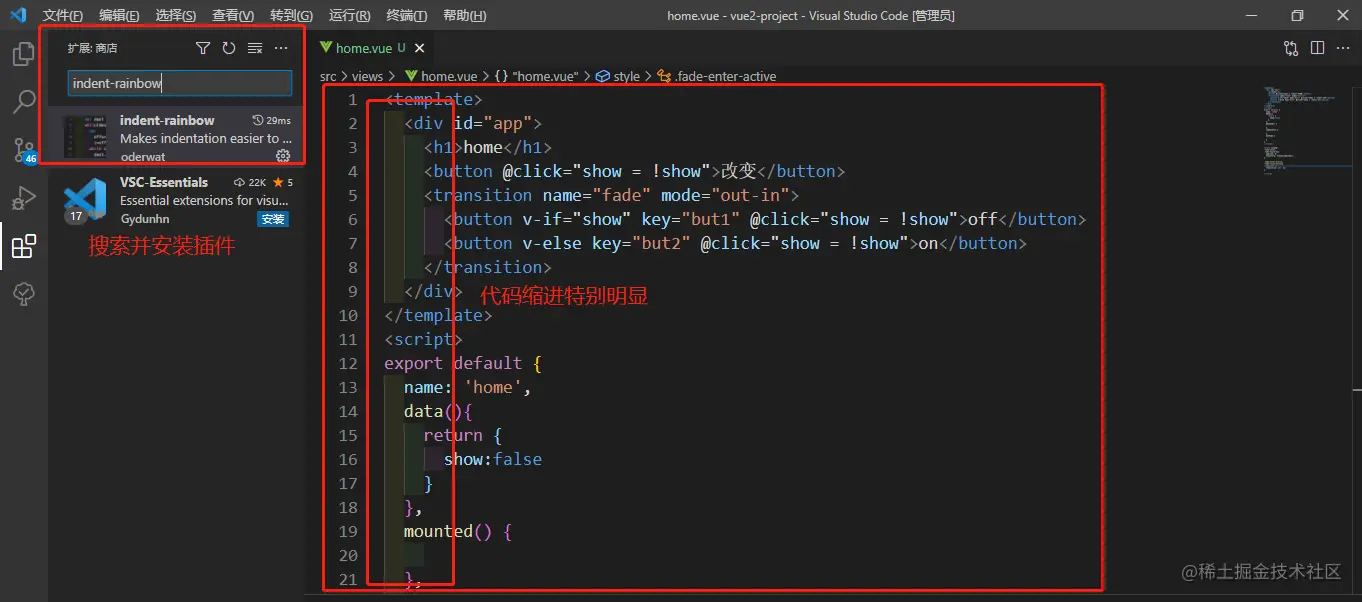Open indent-rainbow manage gear icon

pyautogui.click(x=283, y=156)
